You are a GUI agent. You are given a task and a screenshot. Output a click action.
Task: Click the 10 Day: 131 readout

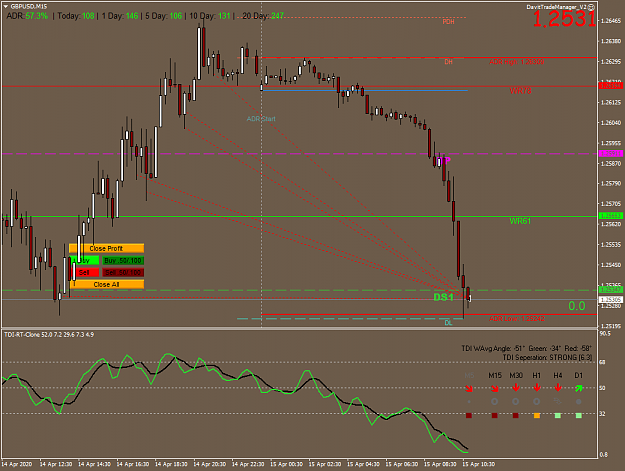(210, 16)
